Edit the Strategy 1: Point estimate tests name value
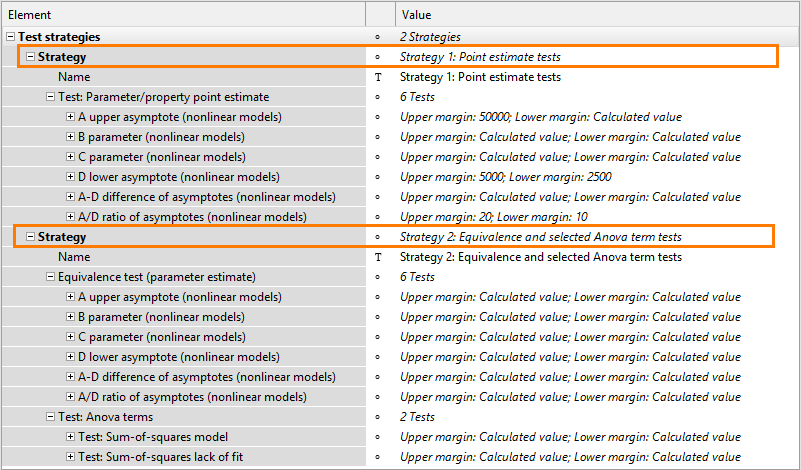This screenshot has width=801, height=470. click(480, 77)
